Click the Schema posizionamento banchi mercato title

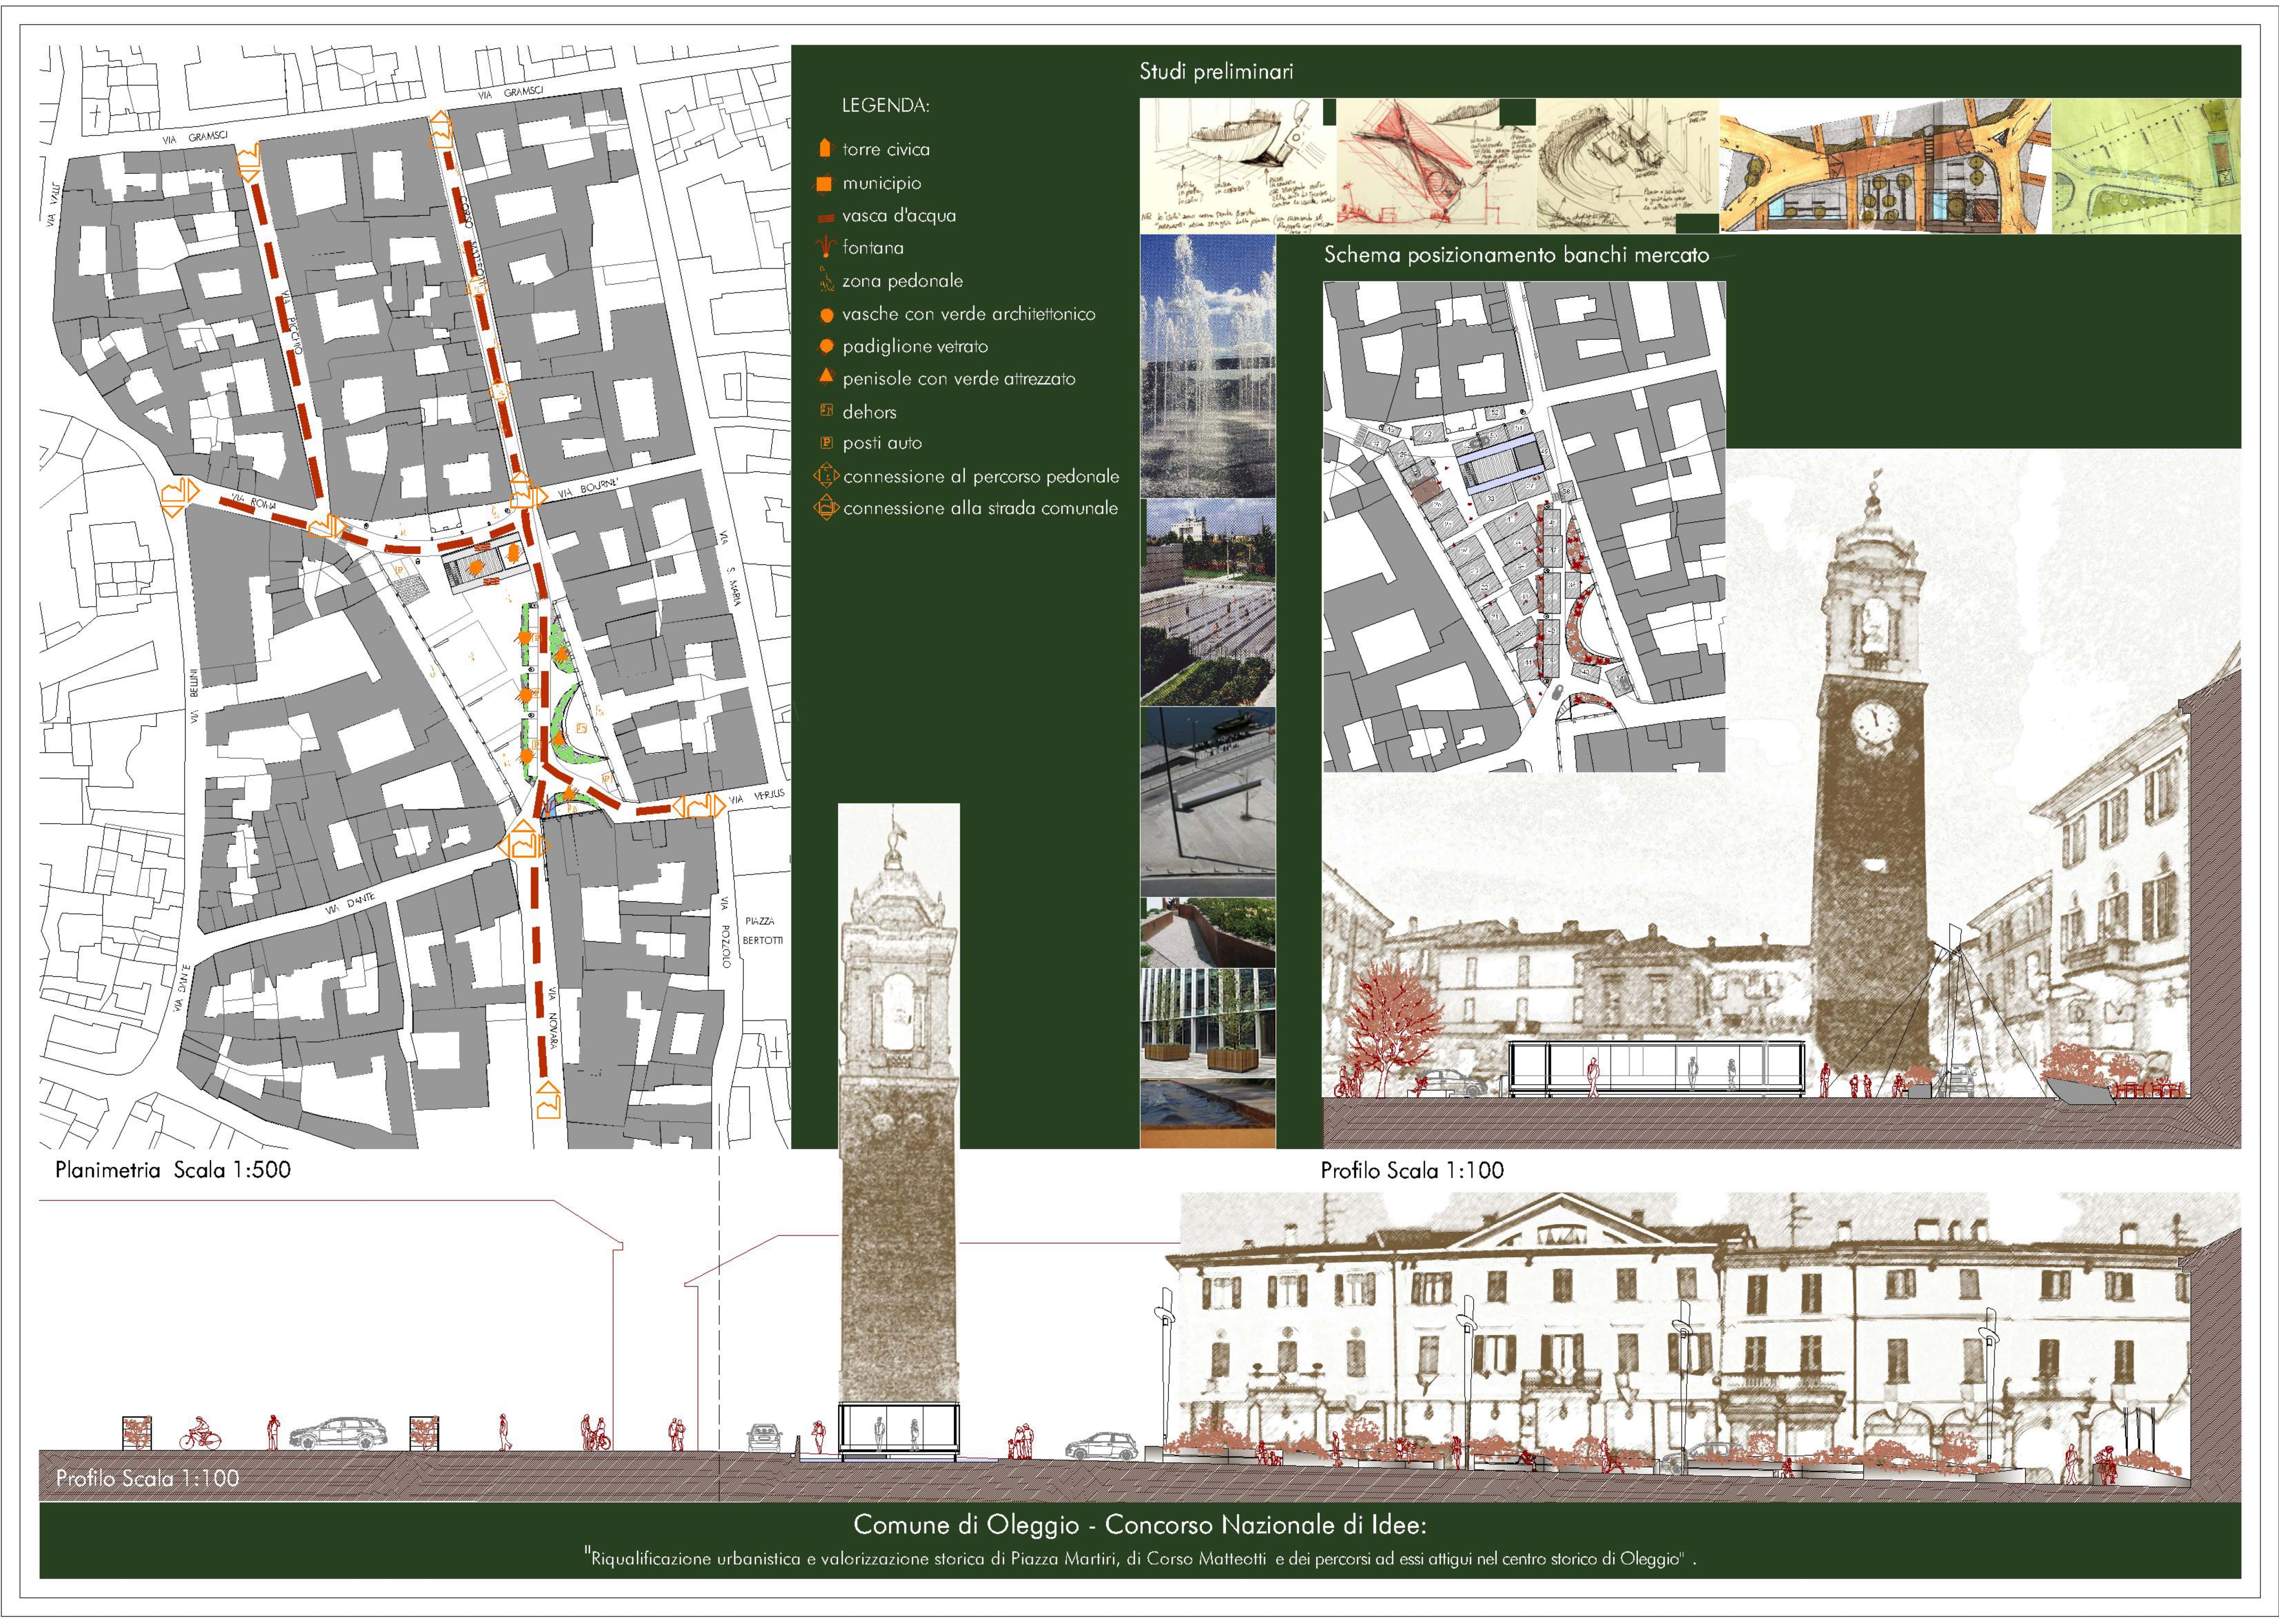pyautogui.click(x=1516, y=255)
